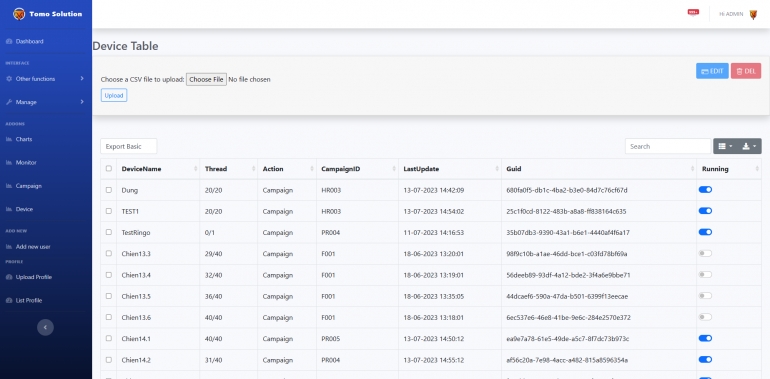Open the Campaign sidebar menu item

click(x=28, y=186)
